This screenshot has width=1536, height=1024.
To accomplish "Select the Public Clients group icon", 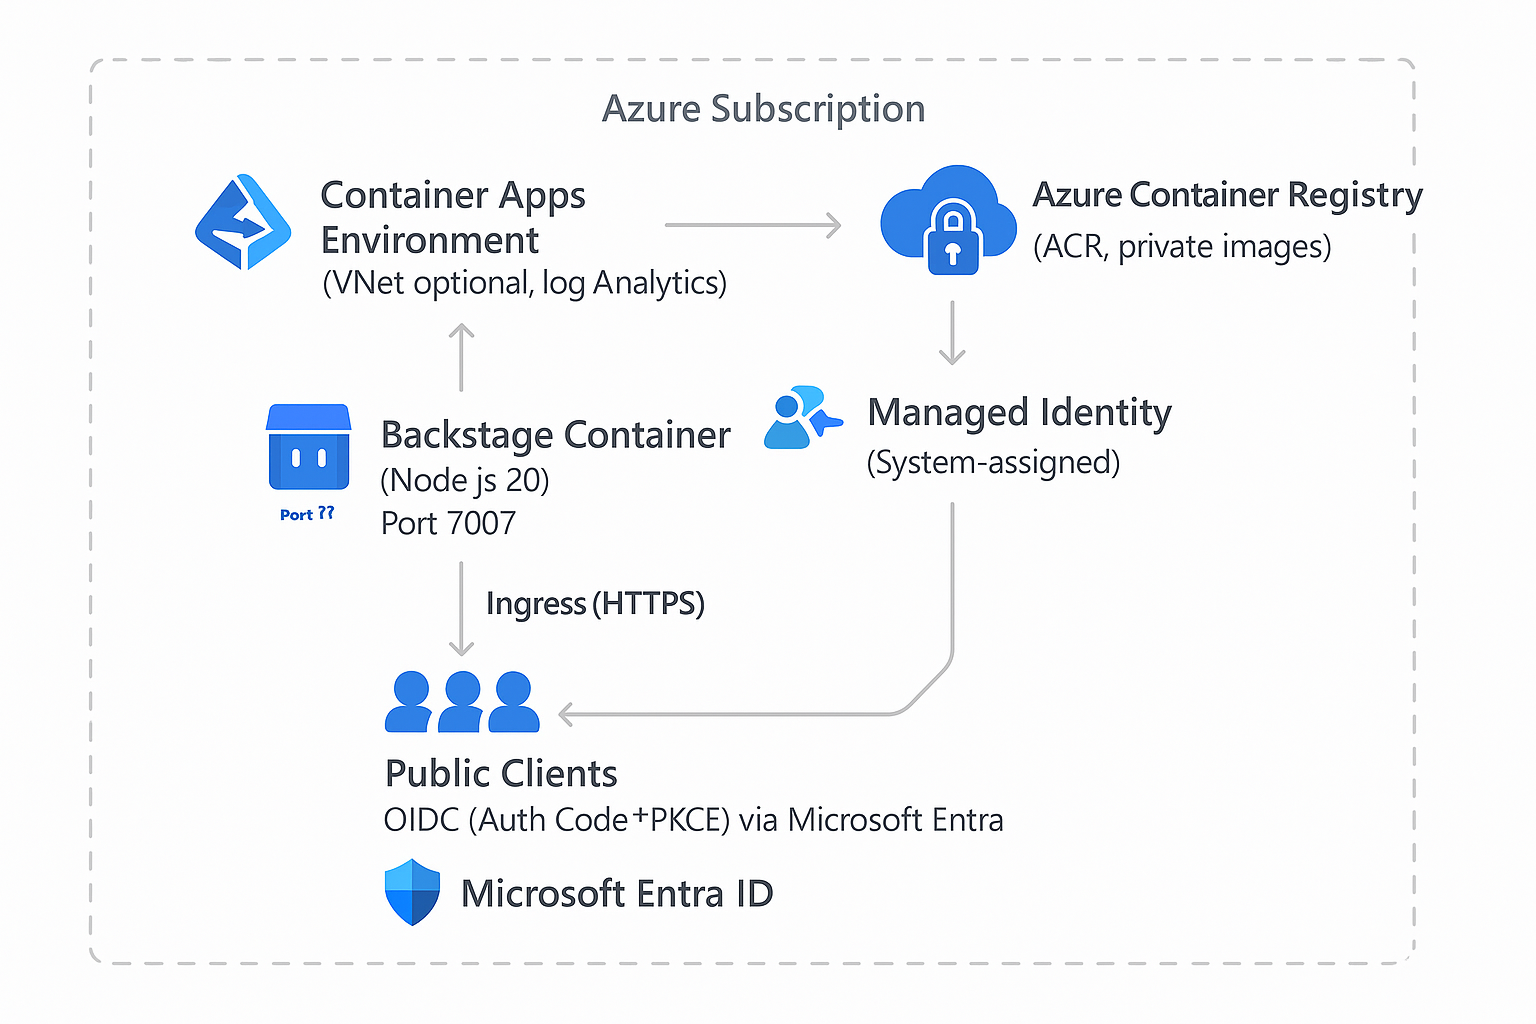I will 461,702.
